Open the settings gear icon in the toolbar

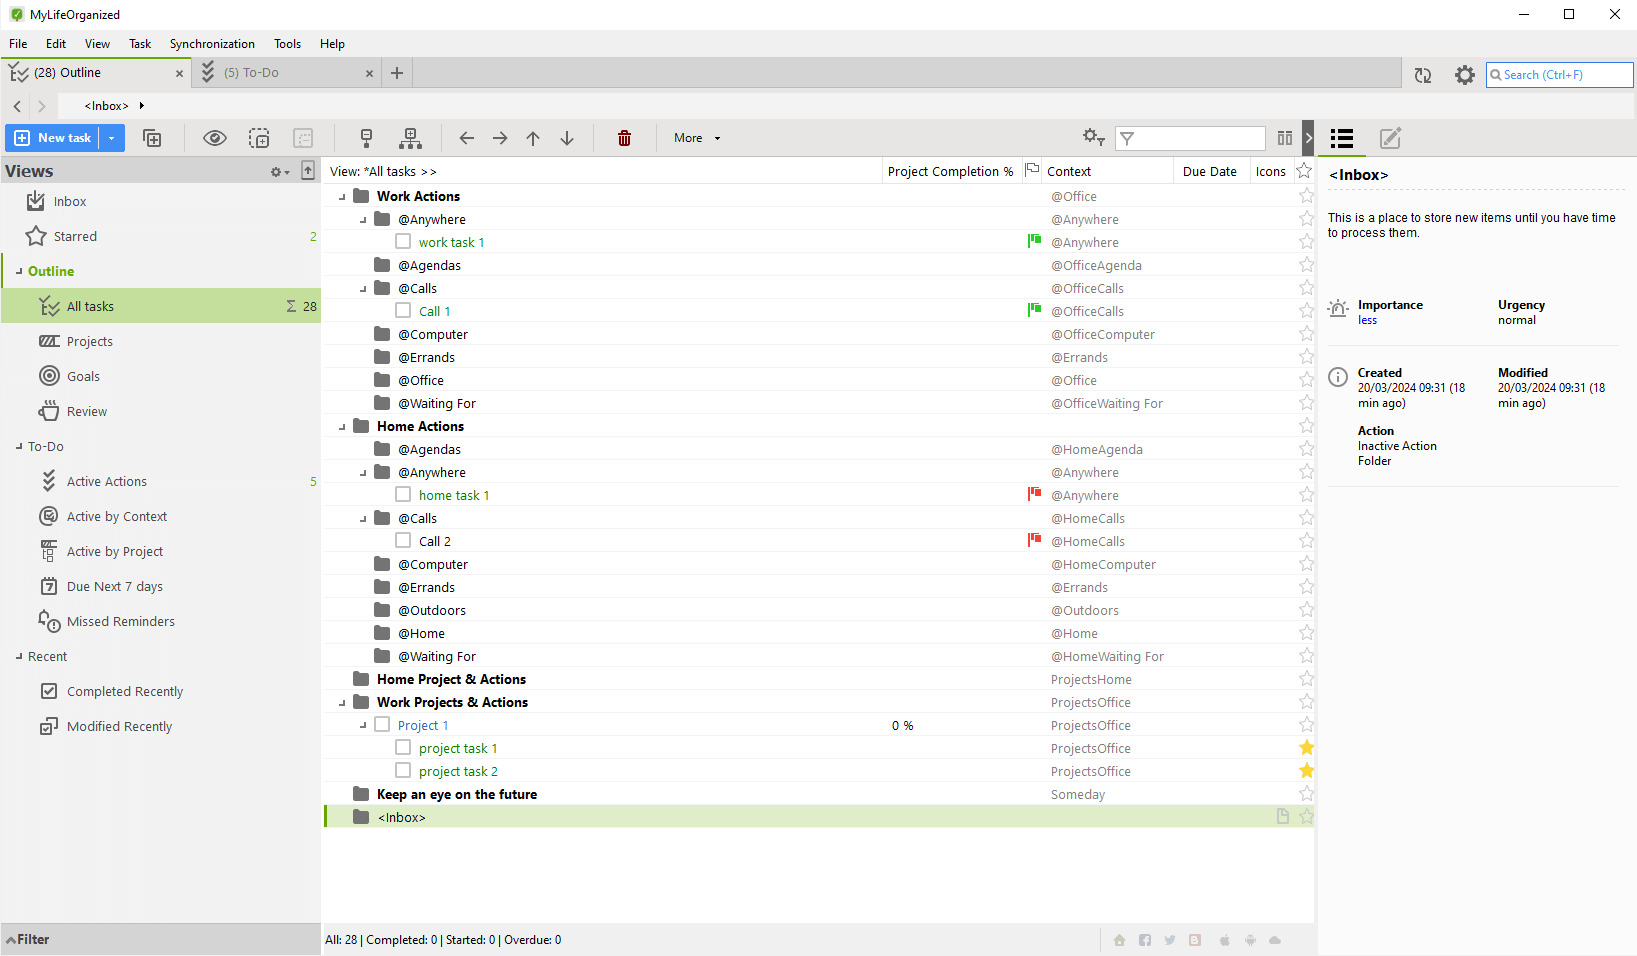pyautogui.click(x=1465, y=74)
